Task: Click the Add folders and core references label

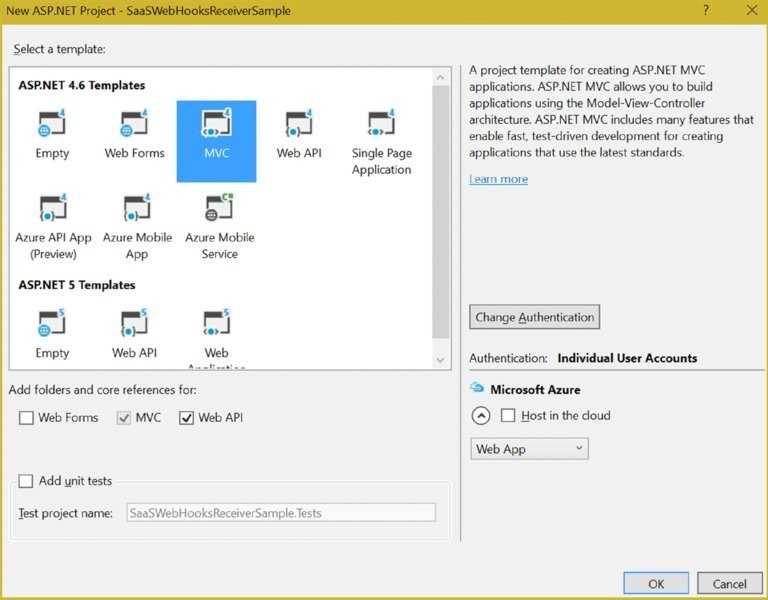Action: point(103,390)
